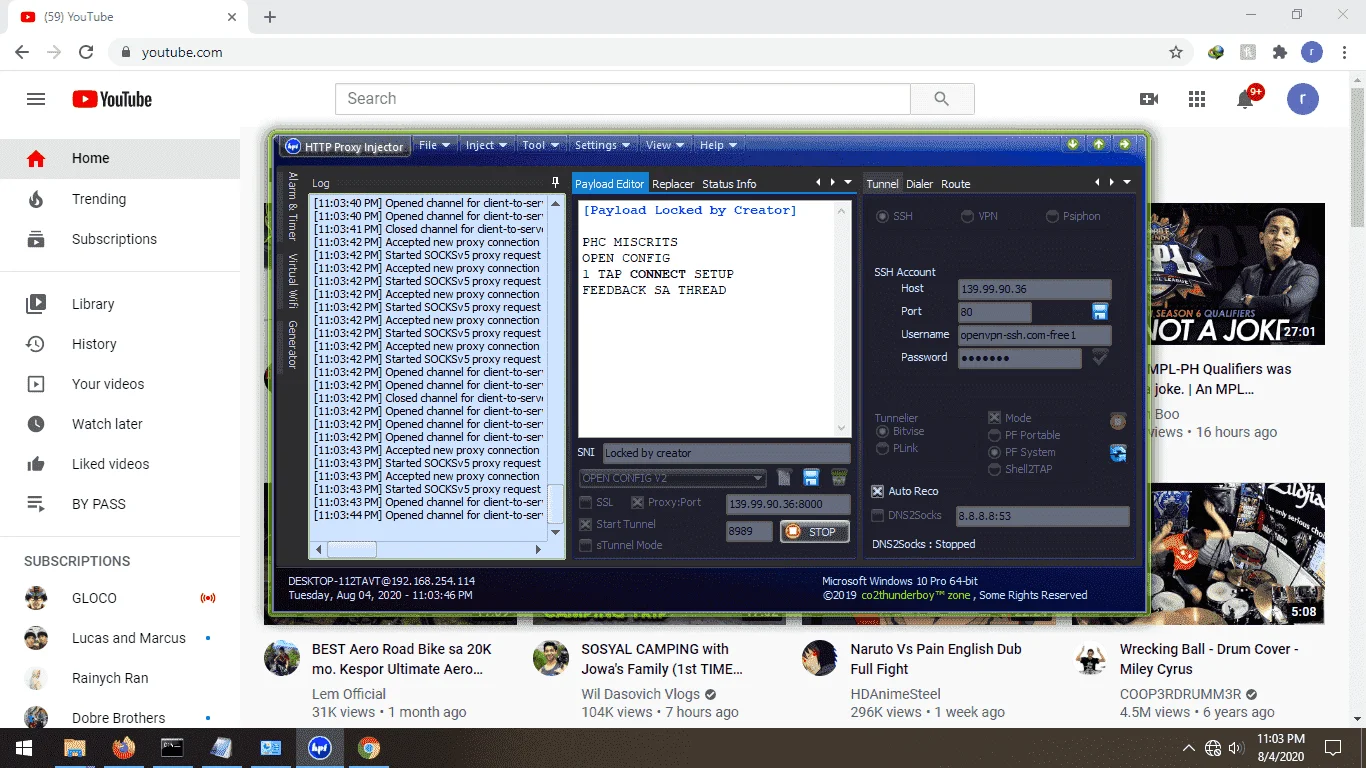Open Chrome extensions puzzle icon

1280,52
